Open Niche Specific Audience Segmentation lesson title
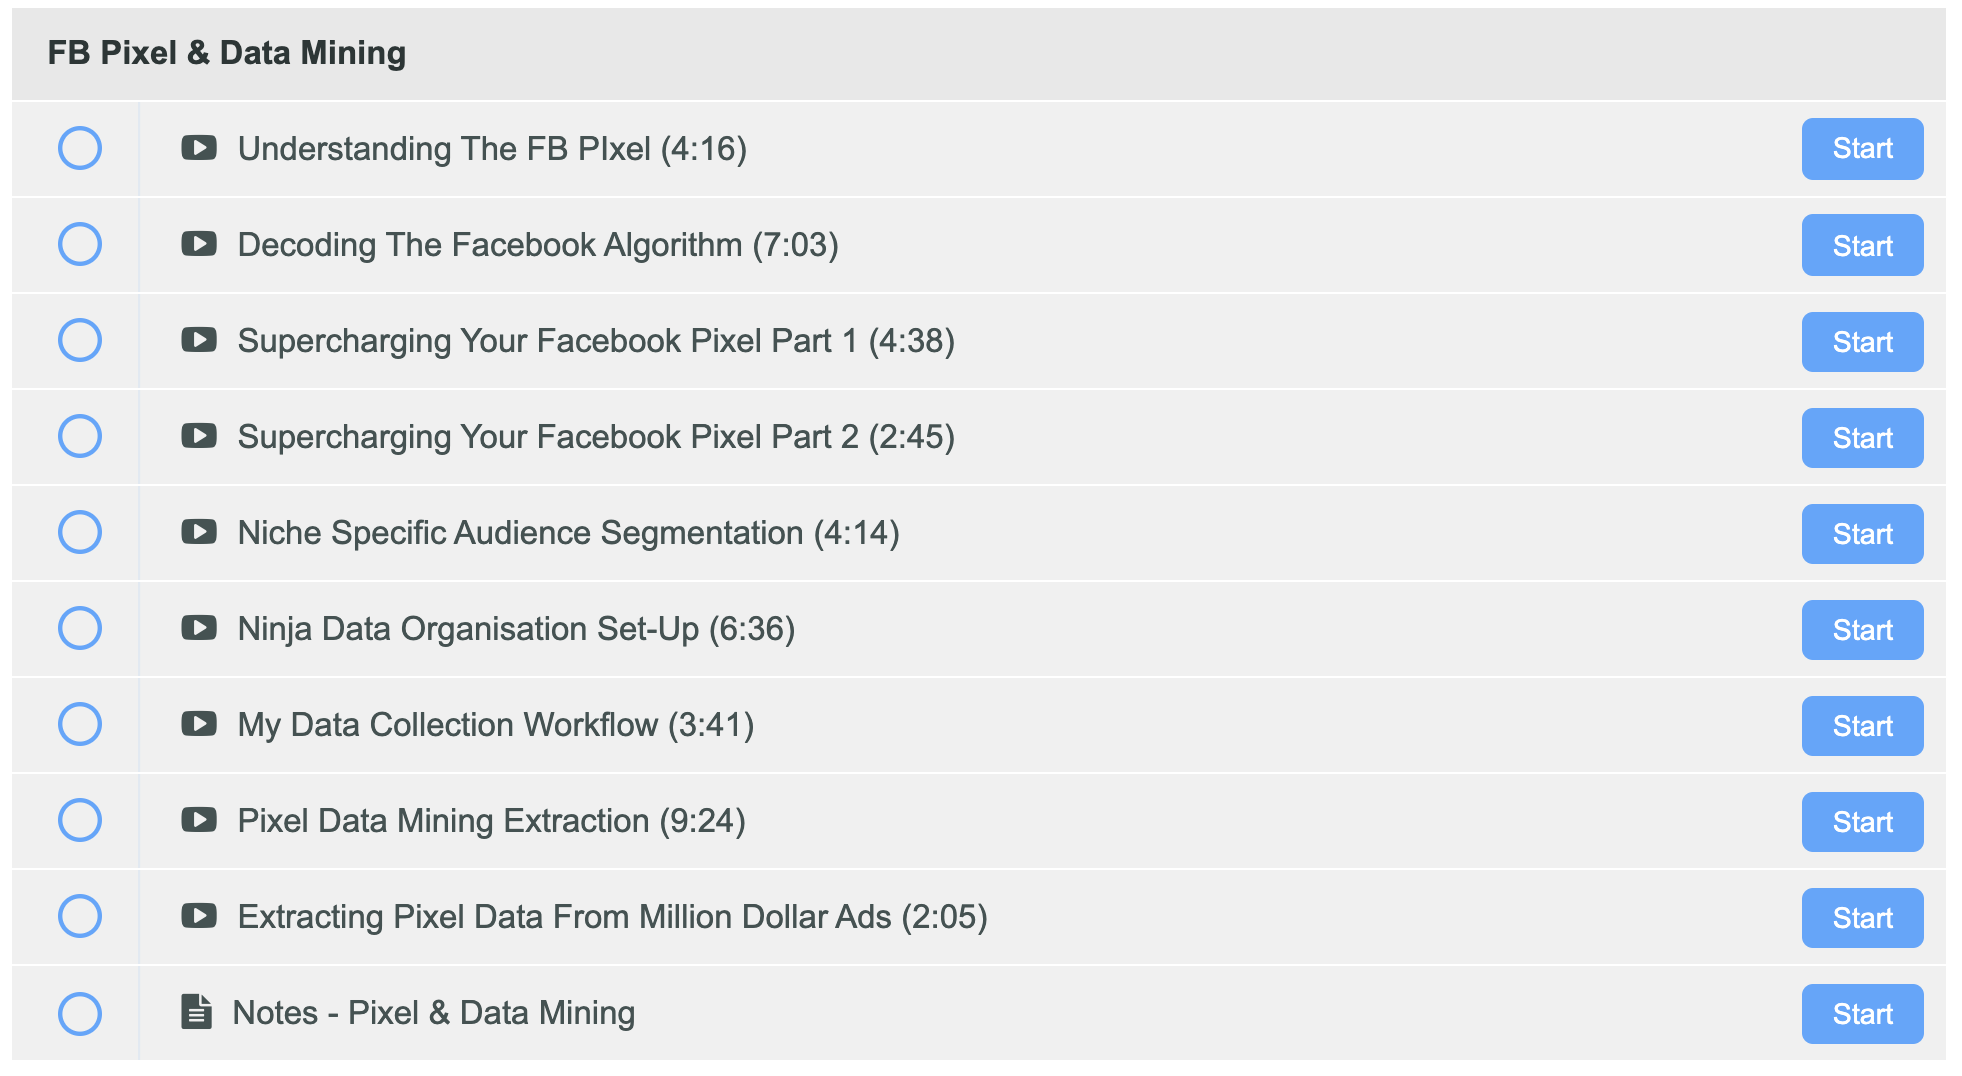 pos(568,533)
